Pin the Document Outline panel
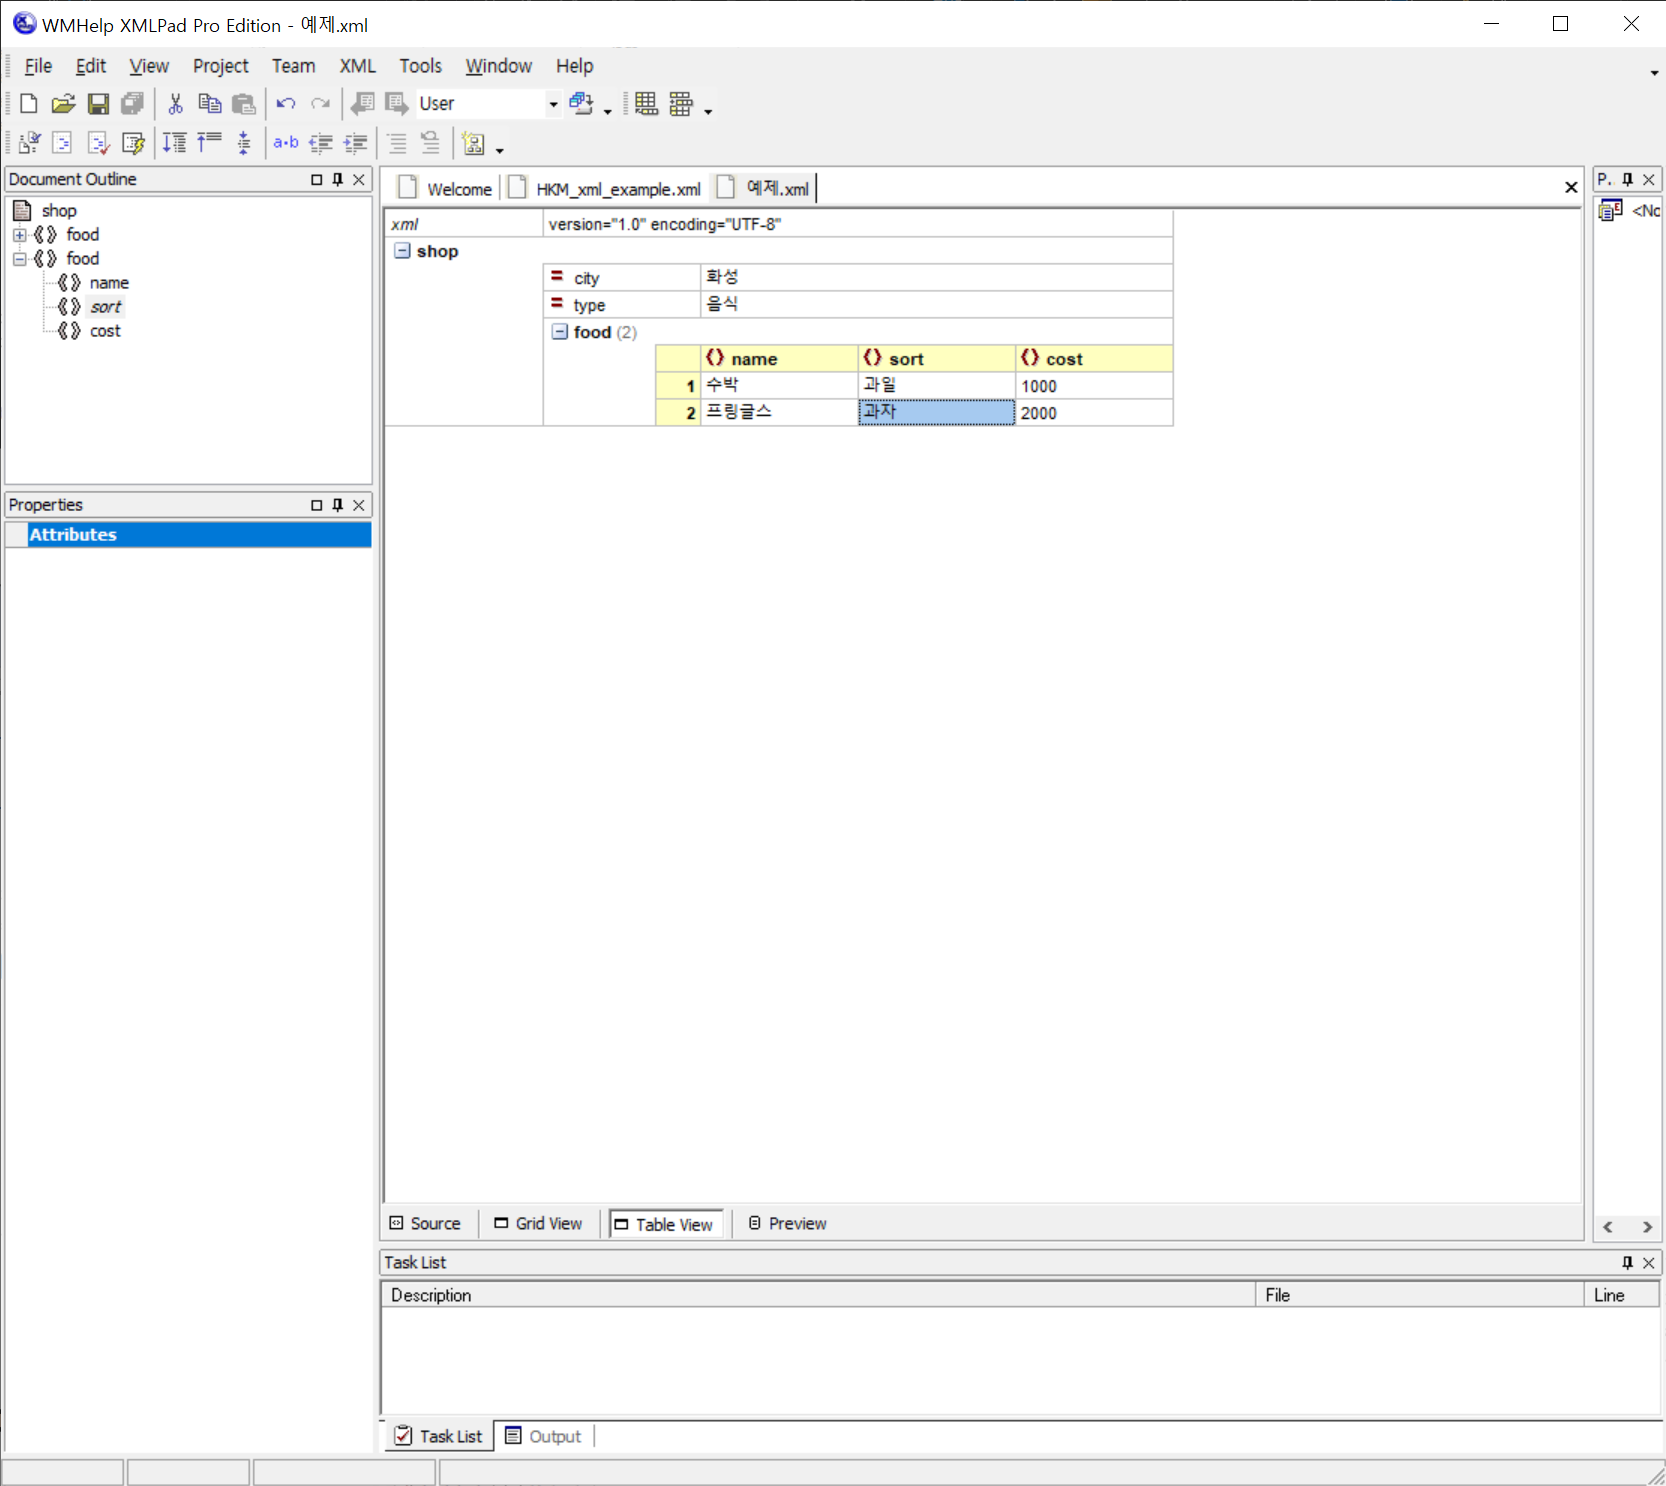This screenshot has width=1666, height=1486. tap(338, 179)
